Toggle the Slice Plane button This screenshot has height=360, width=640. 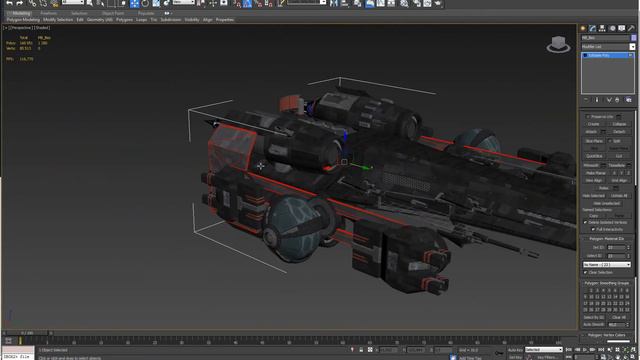pos(594,141)
